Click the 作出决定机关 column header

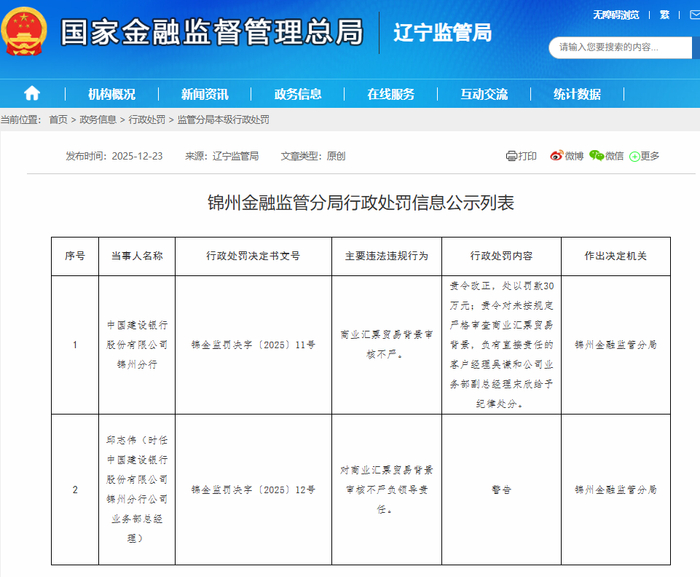point(616,256)
